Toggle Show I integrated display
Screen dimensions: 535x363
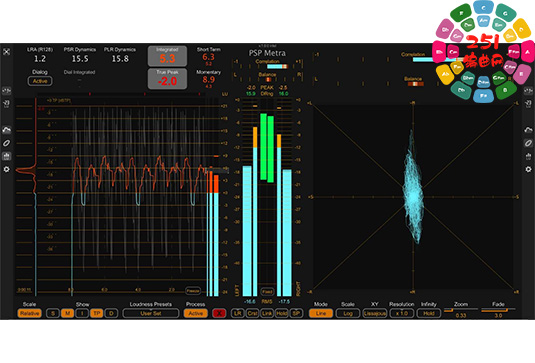tap(82, 313)
